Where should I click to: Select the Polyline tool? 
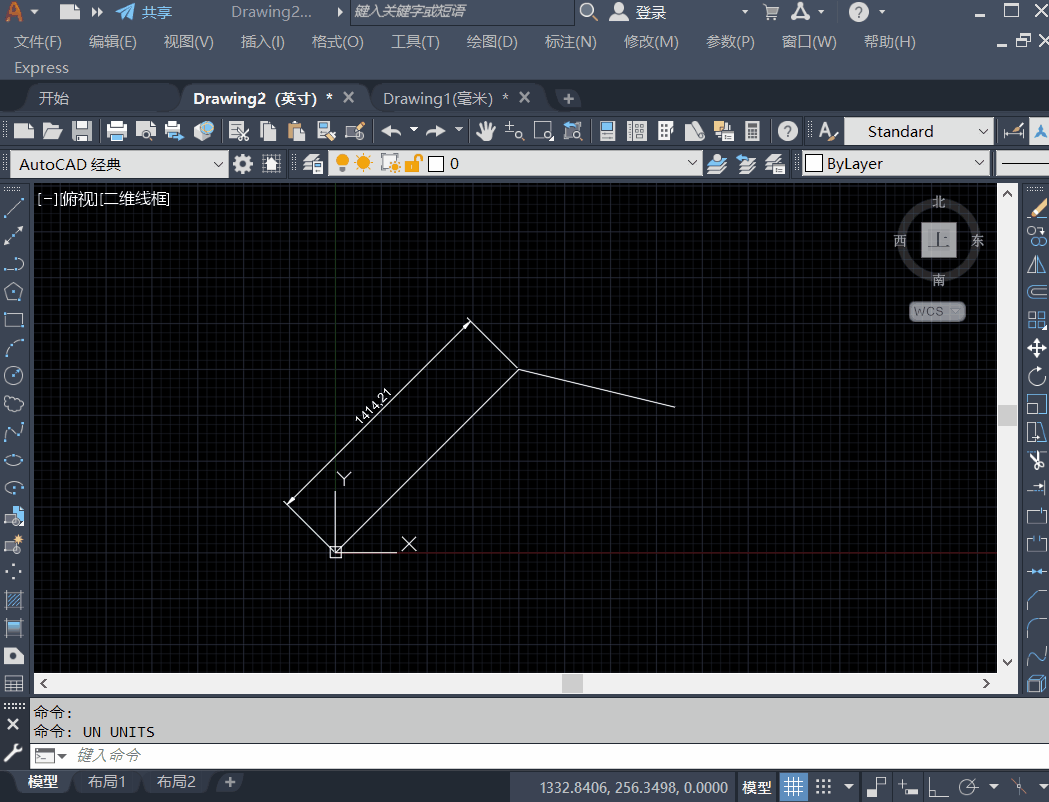tap(13, 264)
